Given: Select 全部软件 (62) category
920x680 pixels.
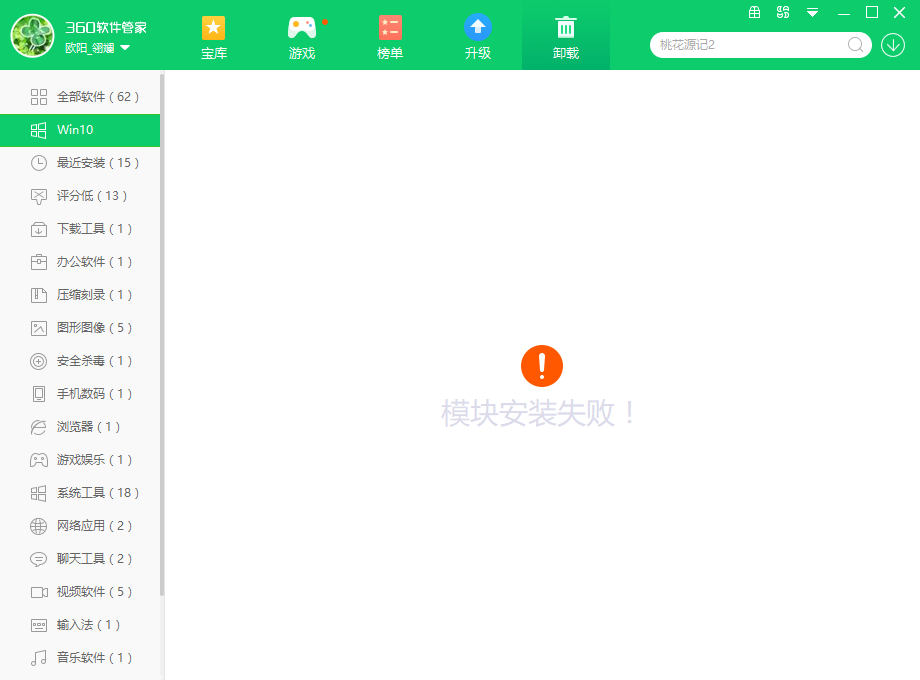Looking at the screenshot, I should [x=80, y=97].
